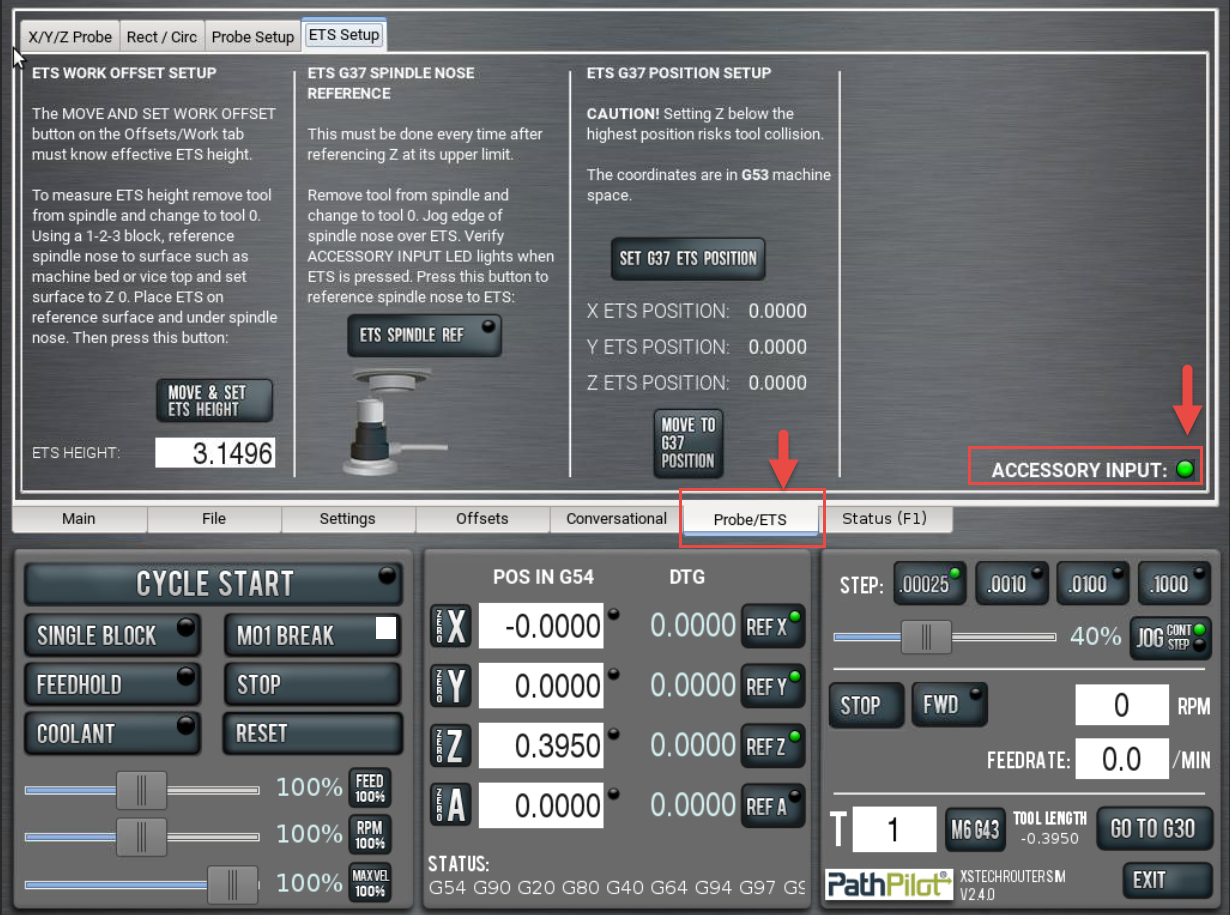
Task: Toggle the M01 Break option
Action: 311,635
